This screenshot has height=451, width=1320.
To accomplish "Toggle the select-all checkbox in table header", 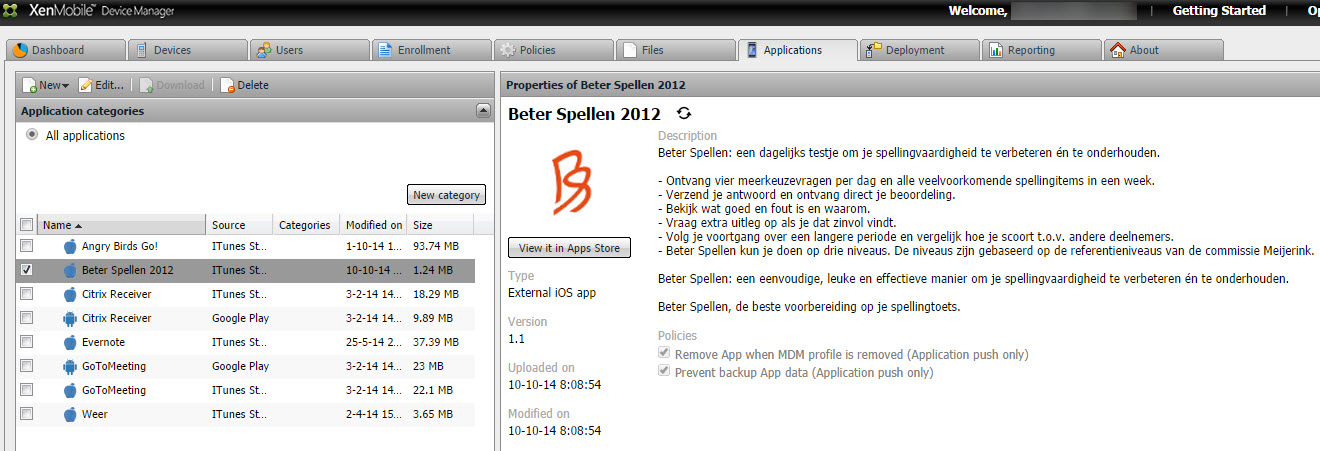I will pyautogui.click(x=26, y=225).
